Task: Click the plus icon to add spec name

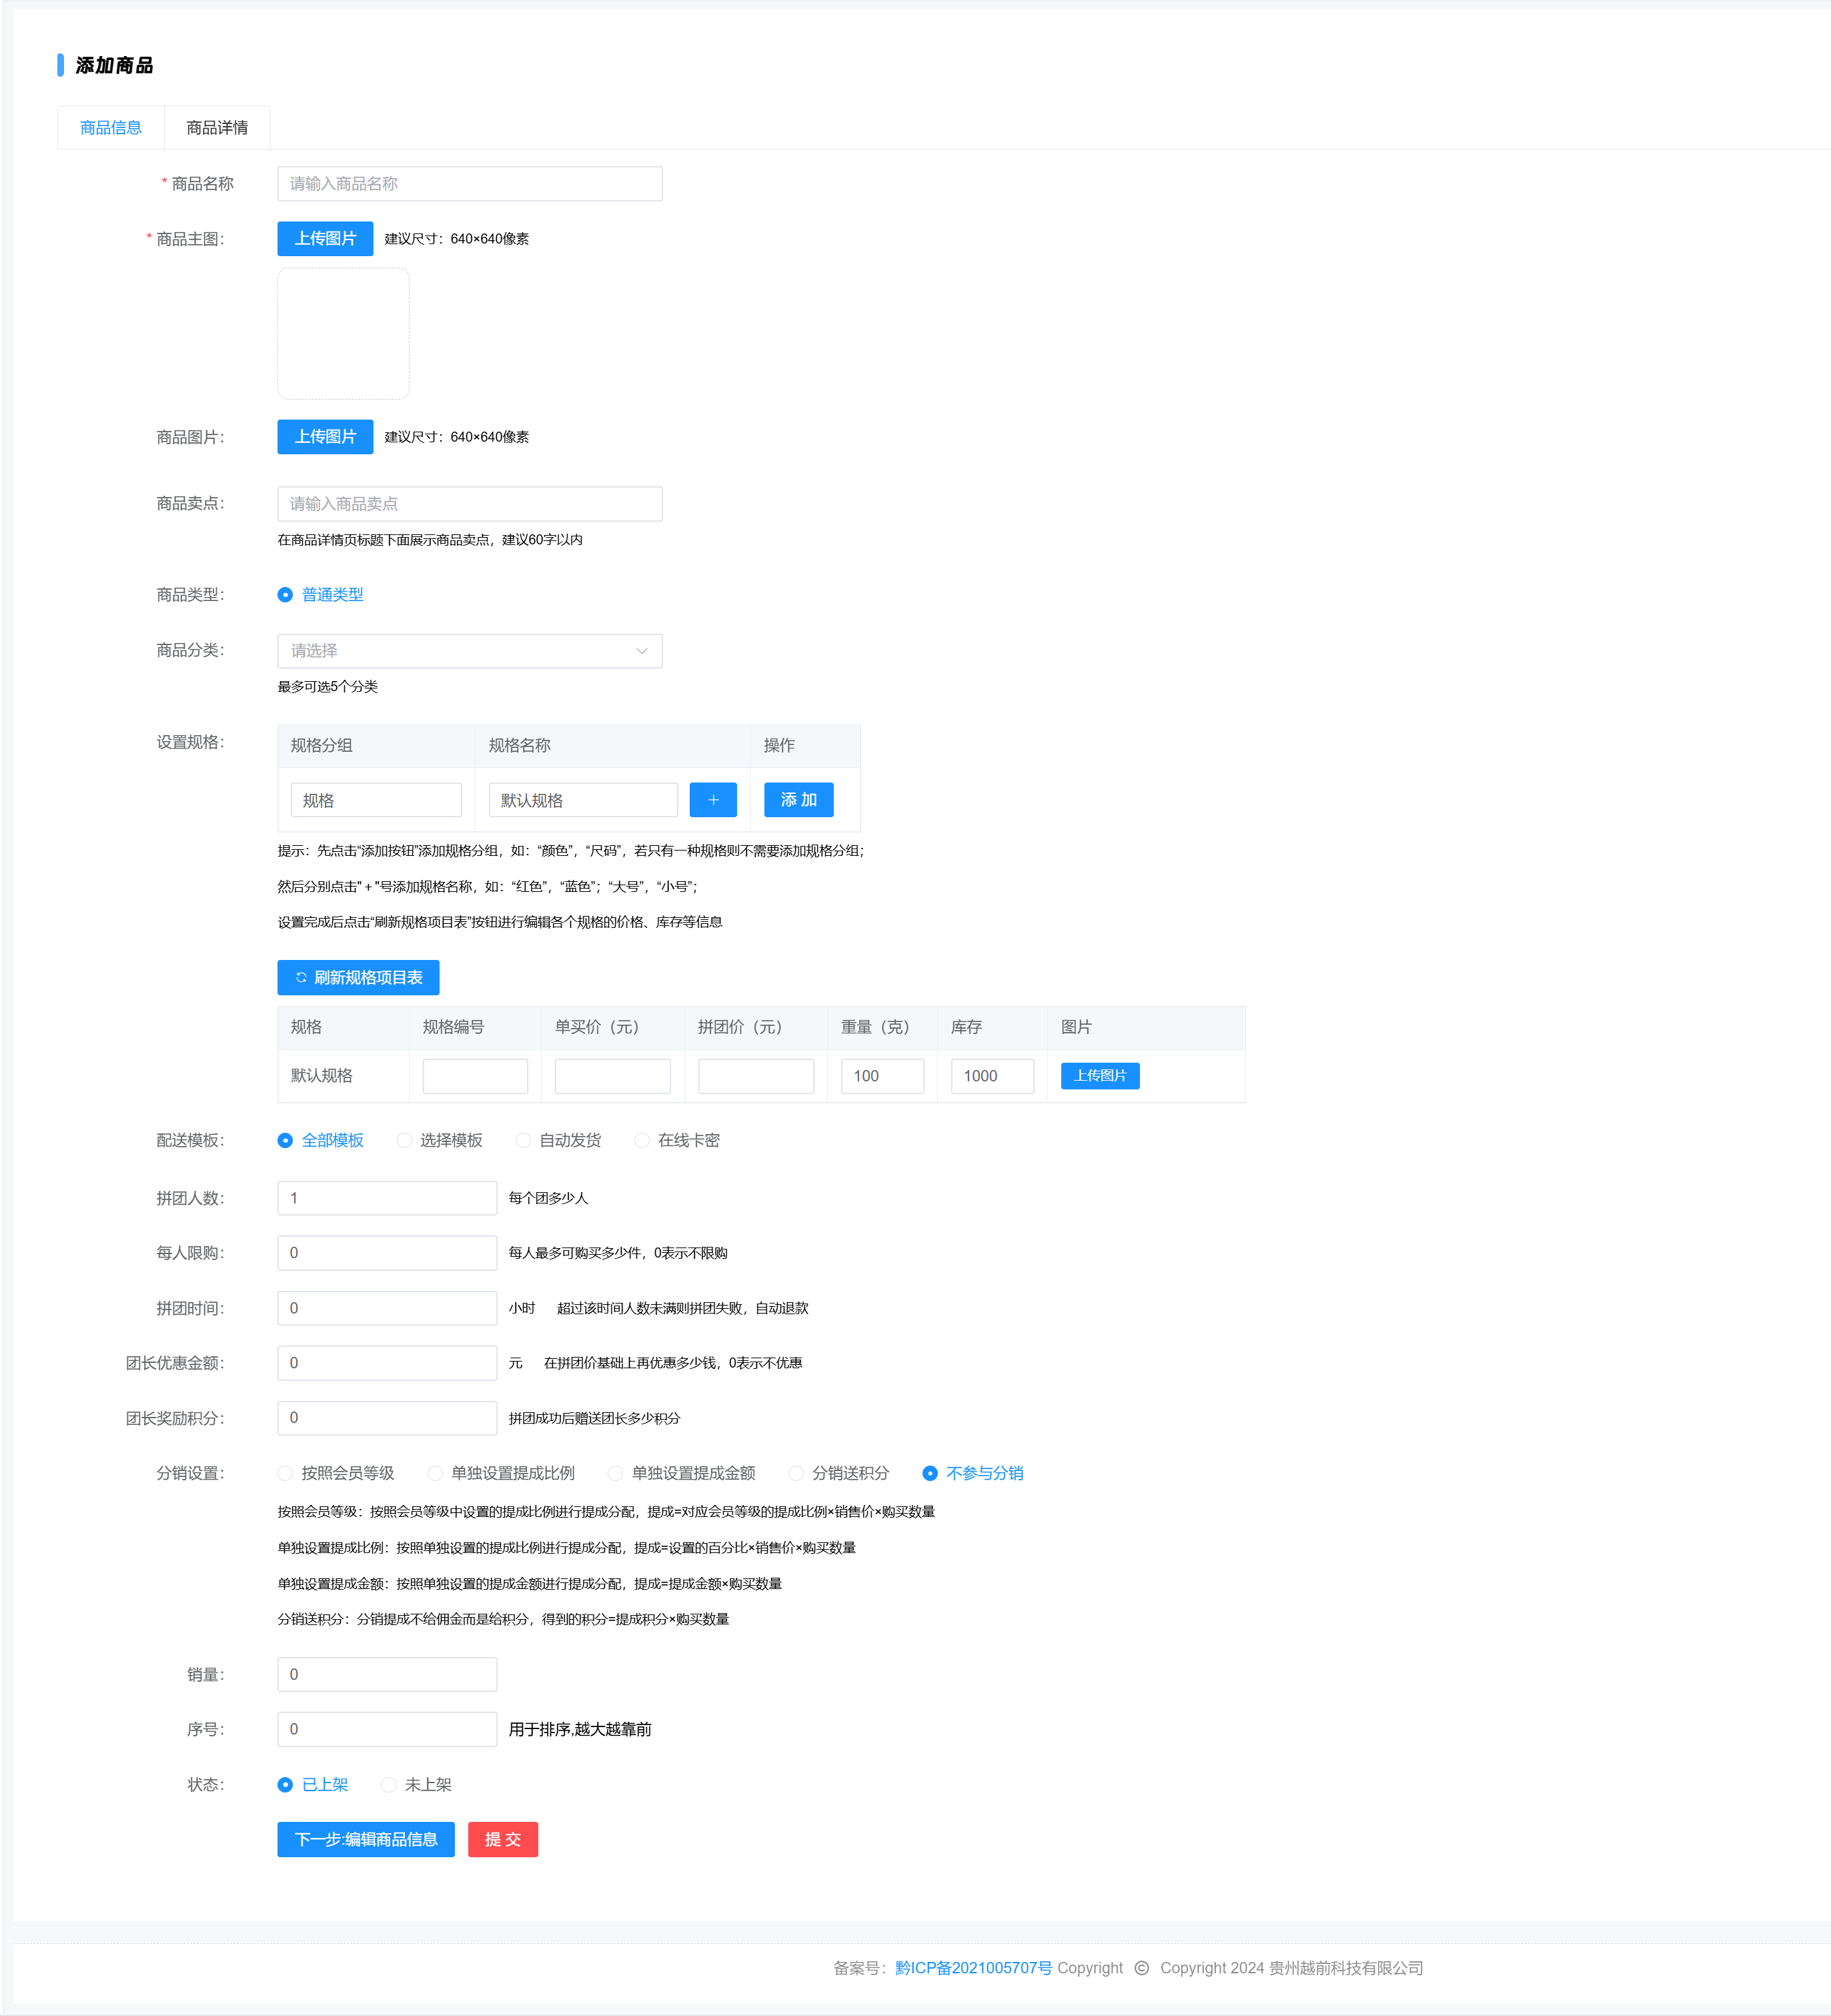Action: click(x=712, y=800)
